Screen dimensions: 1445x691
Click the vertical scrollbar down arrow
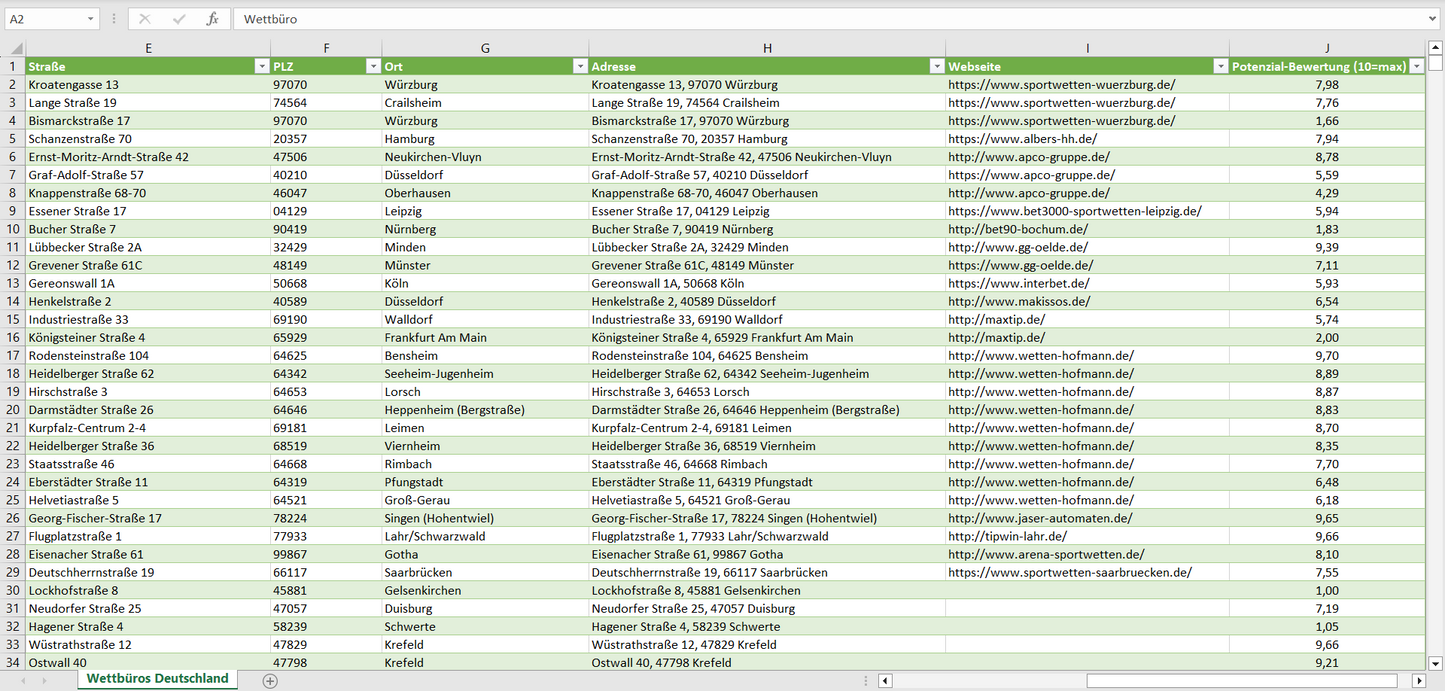[1436, 662]
